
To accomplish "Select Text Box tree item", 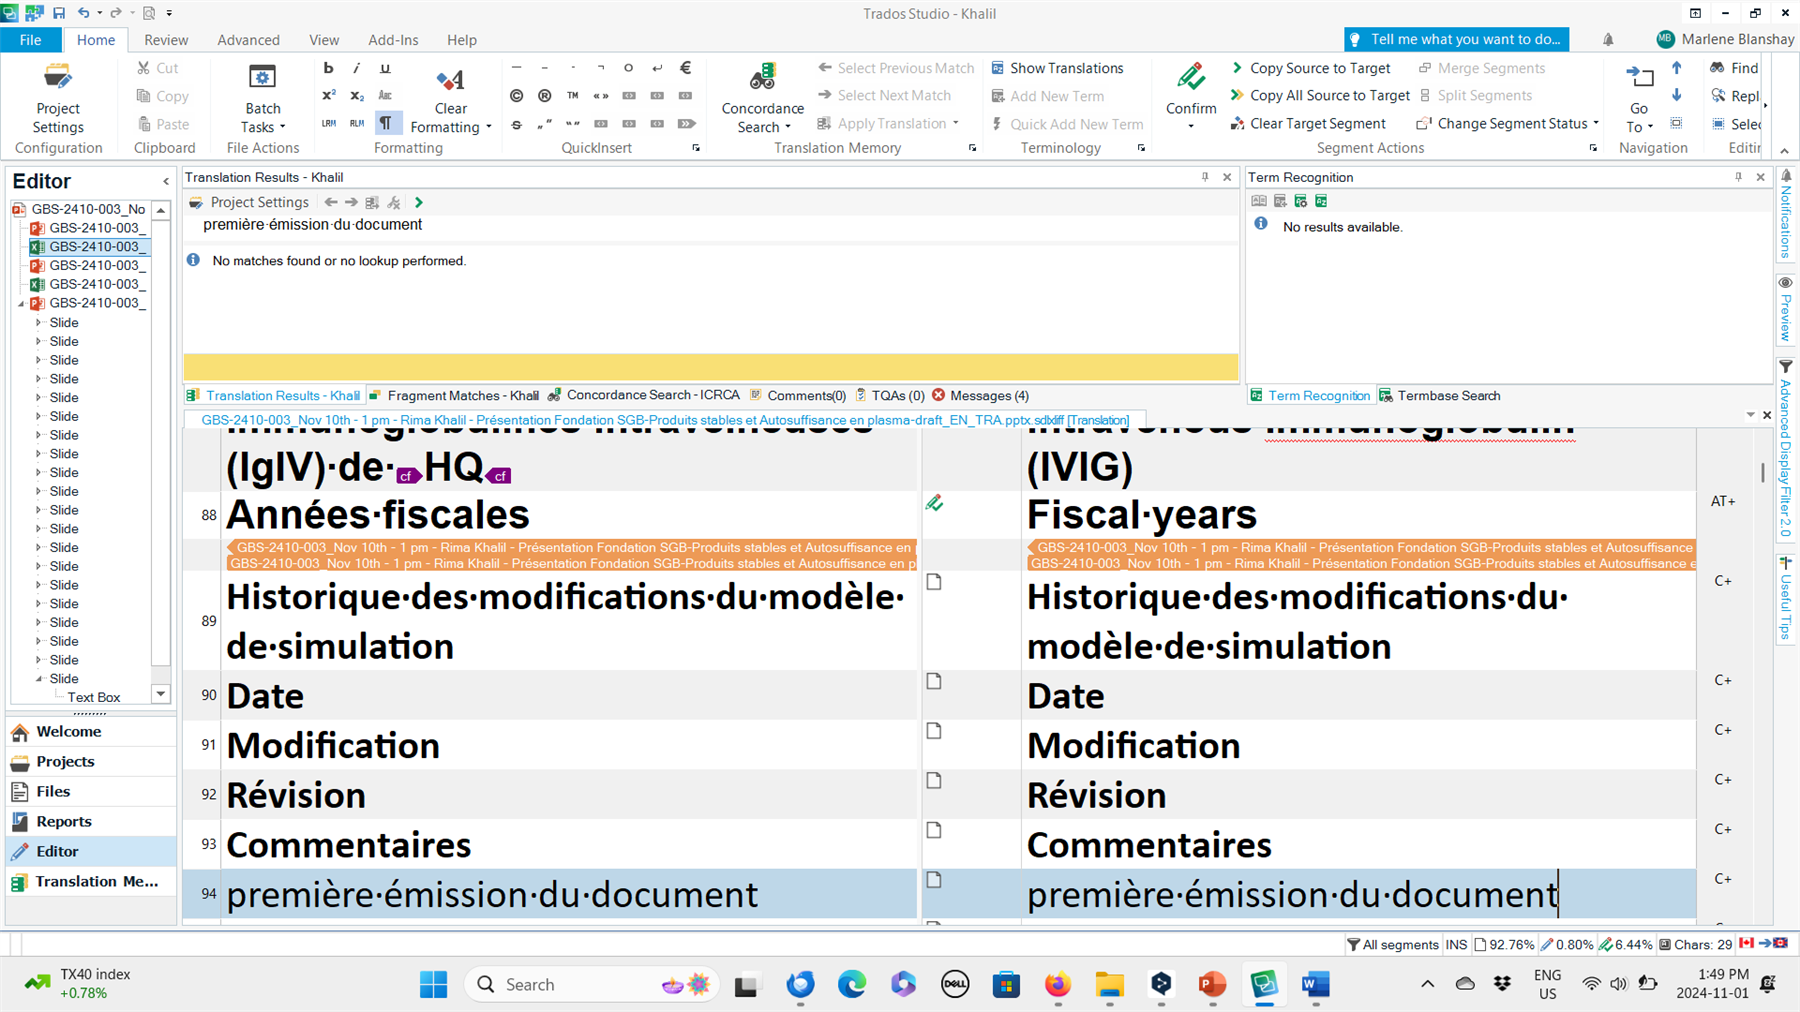I will (94, 697).
